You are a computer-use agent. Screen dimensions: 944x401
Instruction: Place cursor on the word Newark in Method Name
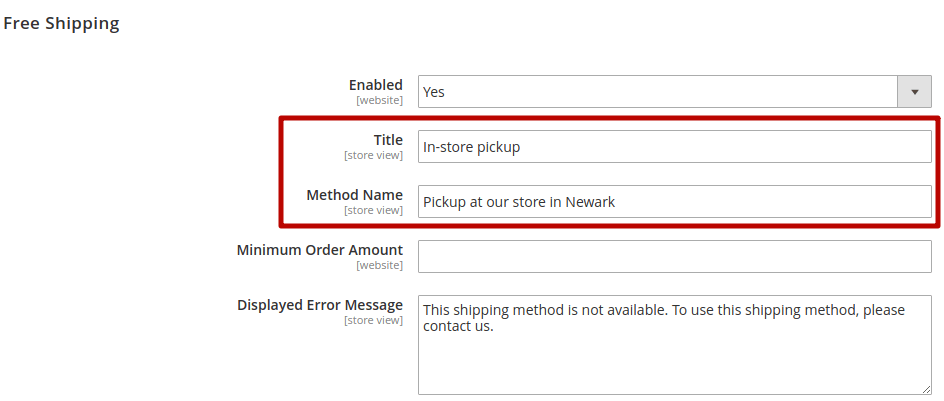coord(590,202)
